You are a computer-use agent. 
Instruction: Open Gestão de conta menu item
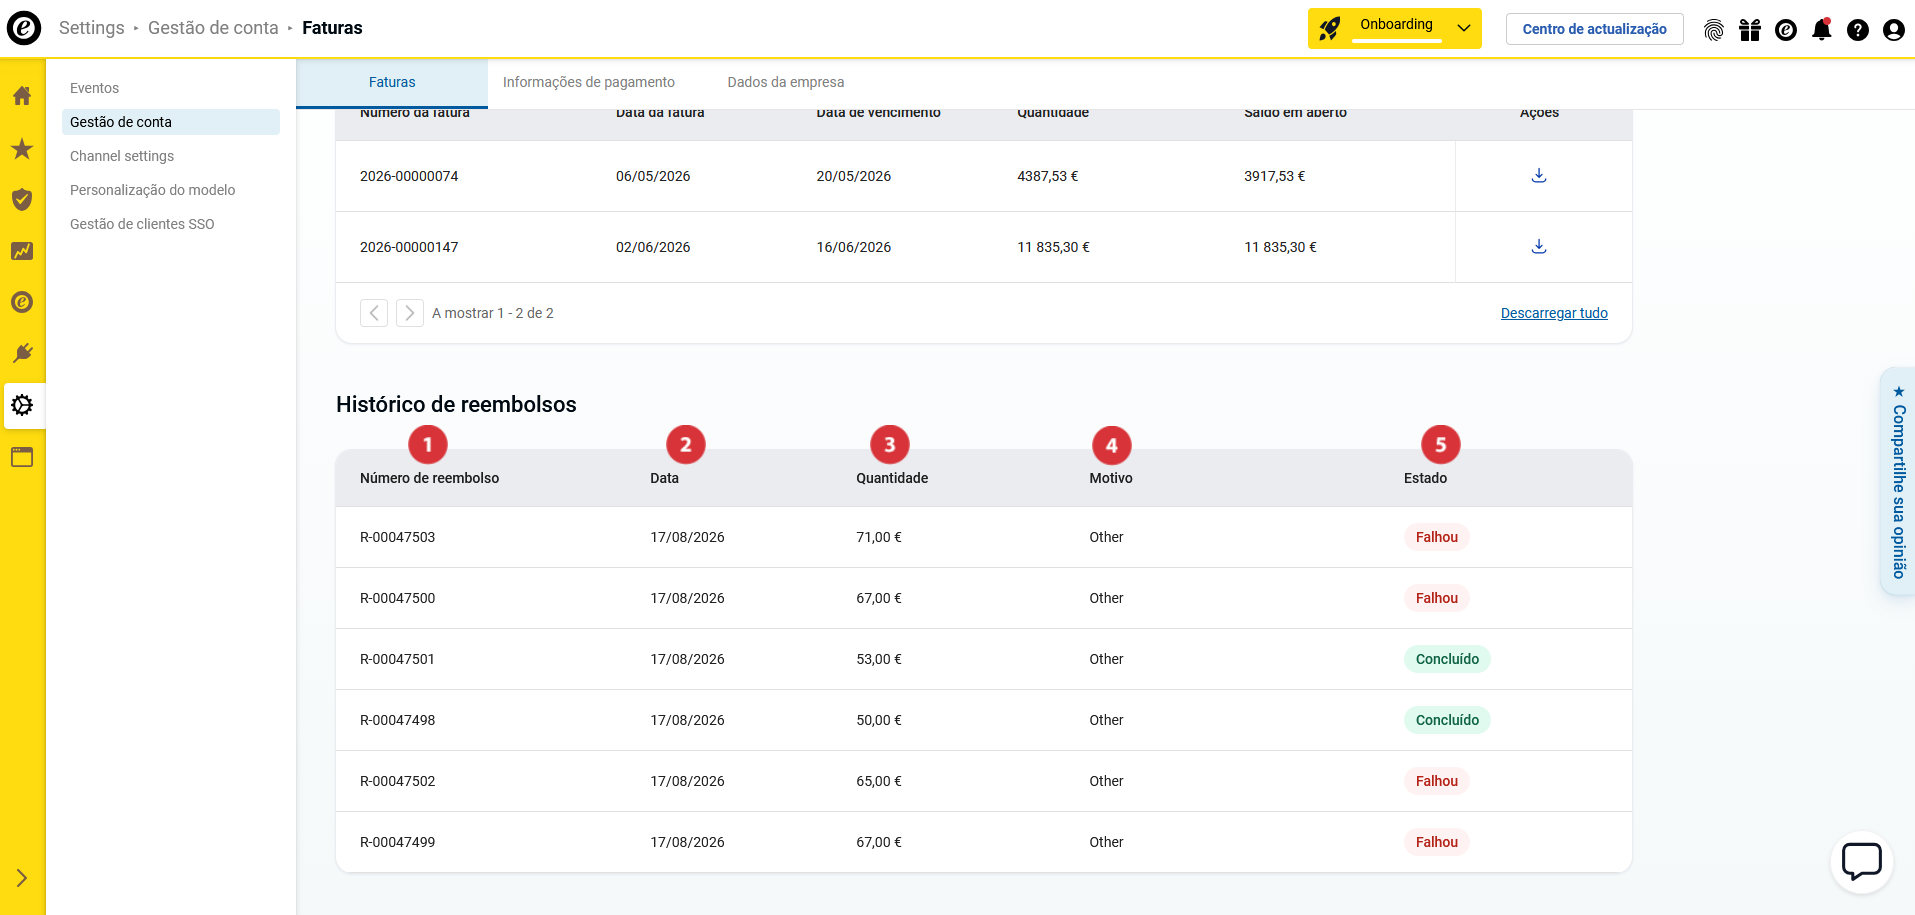coord(171,122)
